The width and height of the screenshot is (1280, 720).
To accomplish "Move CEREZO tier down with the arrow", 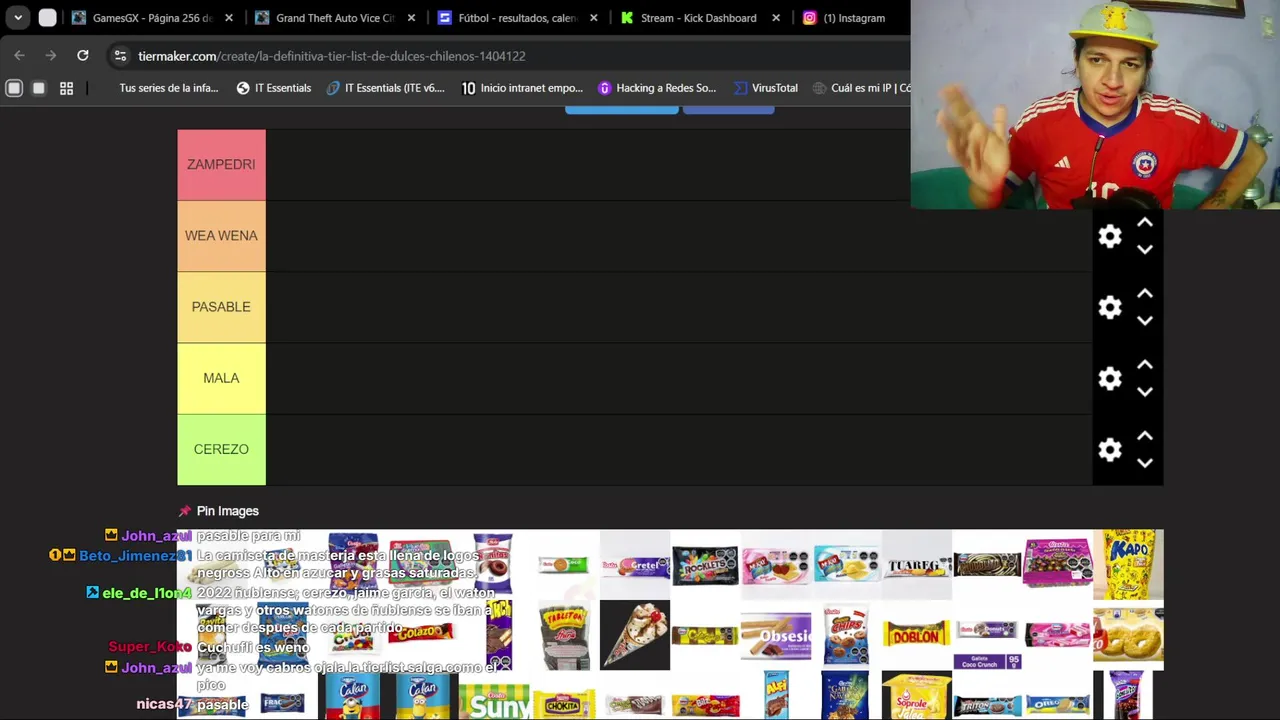I will (1145, 462).
